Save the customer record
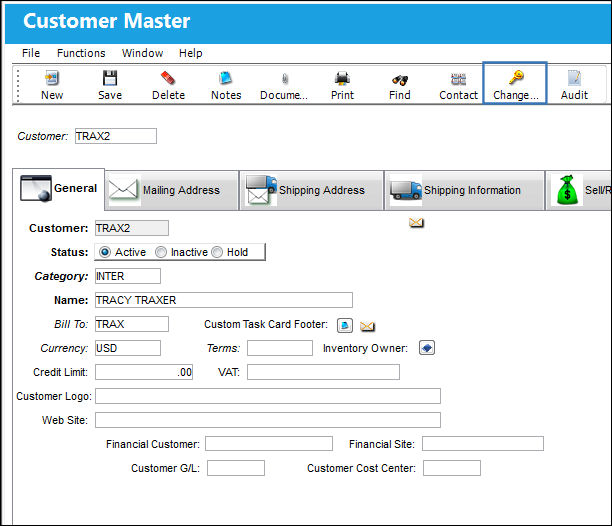This screenshot has width=612, height=526. click(x=110, y=85)
